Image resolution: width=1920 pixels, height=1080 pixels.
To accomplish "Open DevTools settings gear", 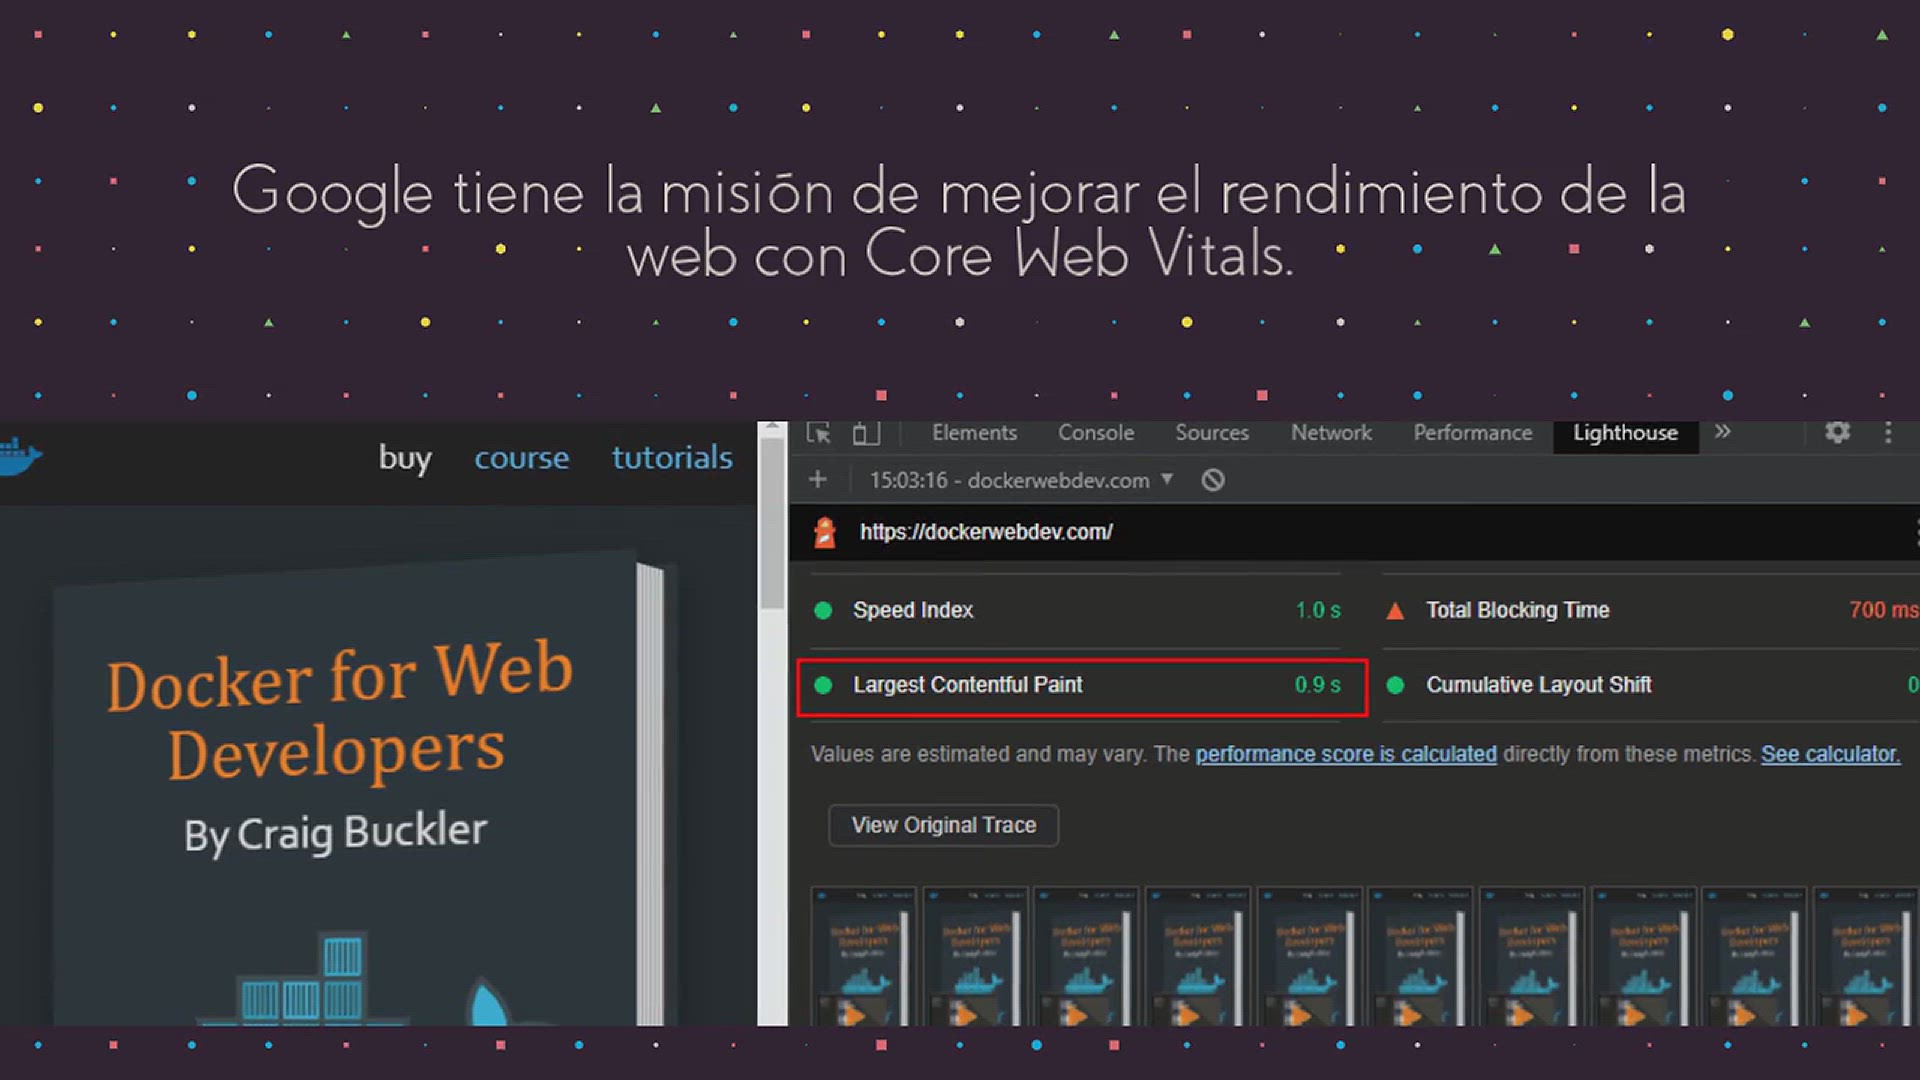I will pos(1837,432).
